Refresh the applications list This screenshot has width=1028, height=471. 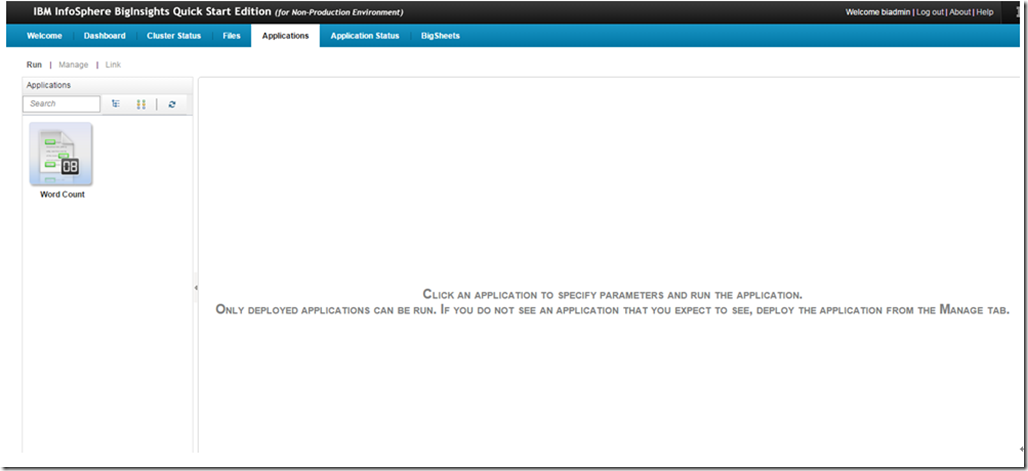pos(172,104)
